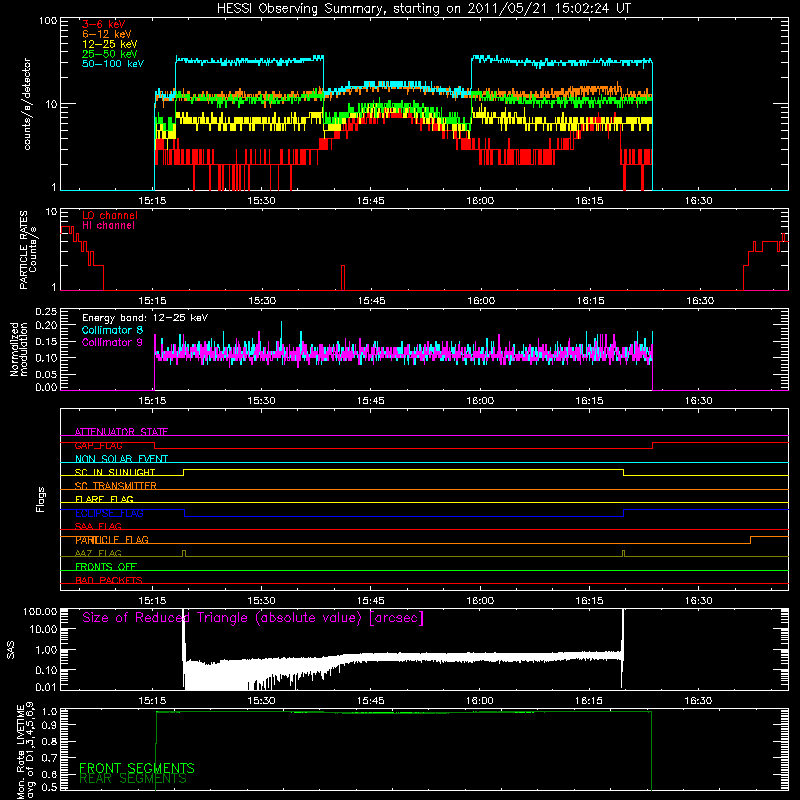Click the NON_SOLAR_EVENT flag label
The width and height of the screenshot is (800, 800).
(121, 459)
